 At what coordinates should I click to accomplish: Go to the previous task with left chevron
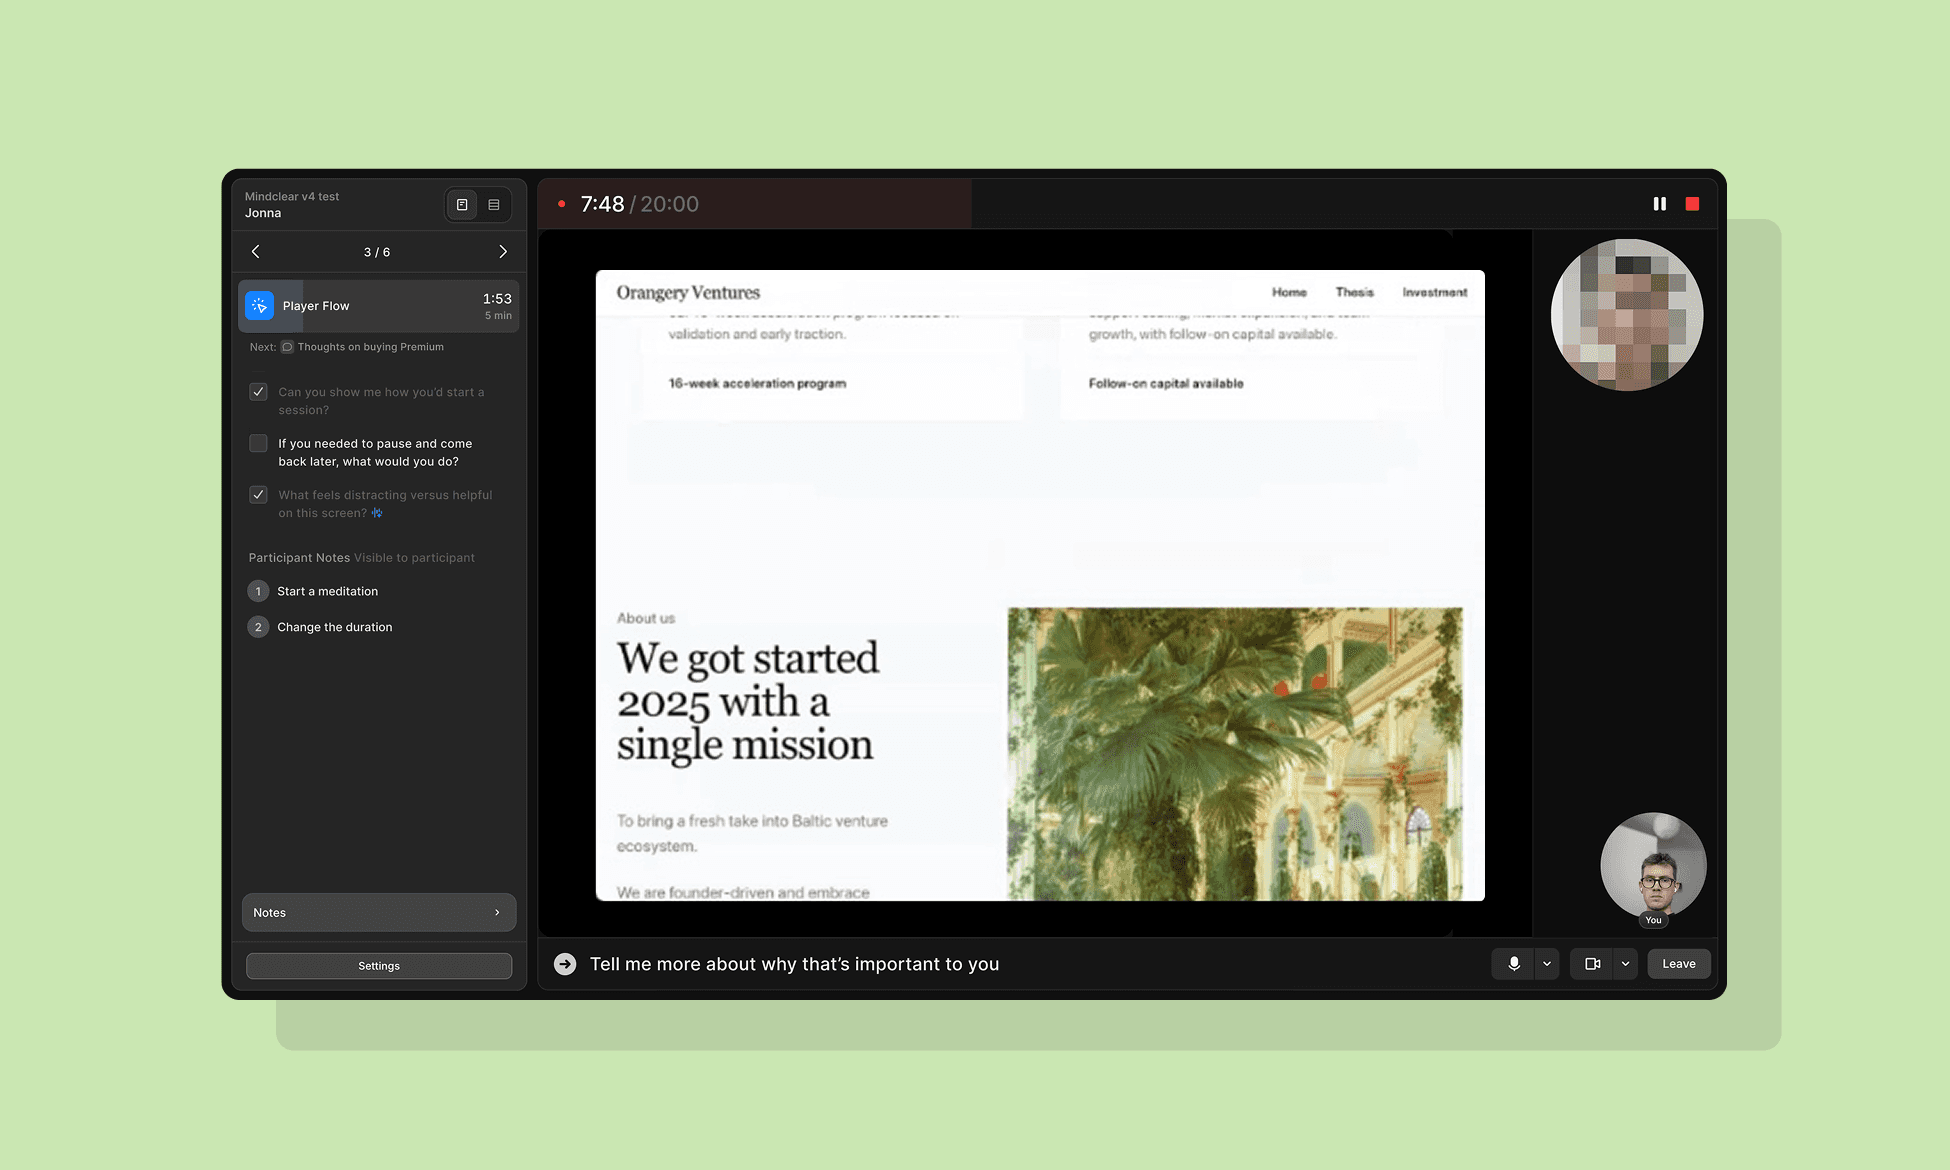click(x=256, y=252)
